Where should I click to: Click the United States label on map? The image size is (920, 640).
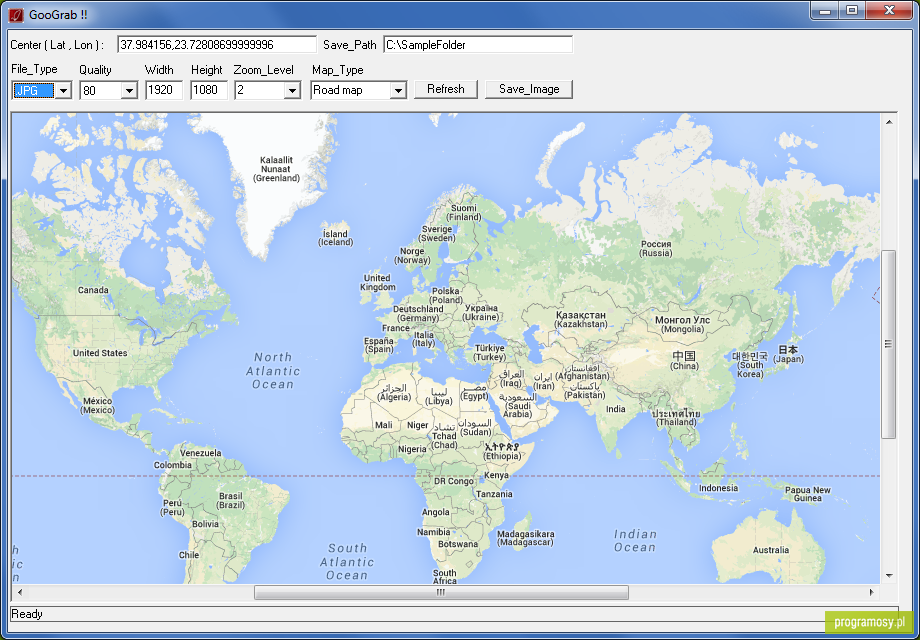coord(100,353)
